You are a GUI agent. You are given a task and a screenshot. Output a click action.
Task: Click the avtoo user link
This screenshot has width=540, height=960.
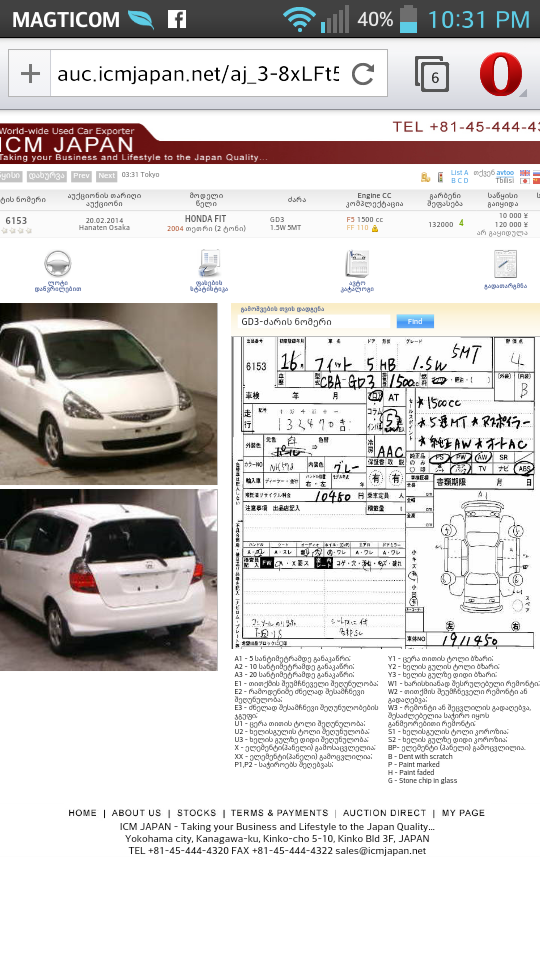(x=505, y=173)
